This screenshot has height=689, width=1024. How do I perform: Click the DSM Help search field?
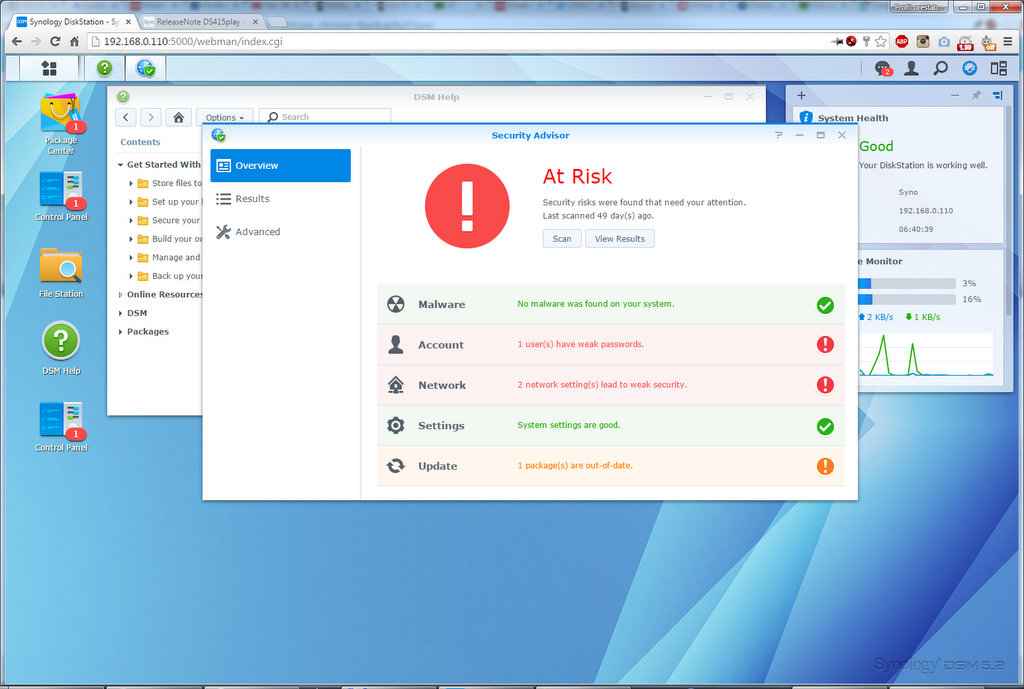pos(325,118)
